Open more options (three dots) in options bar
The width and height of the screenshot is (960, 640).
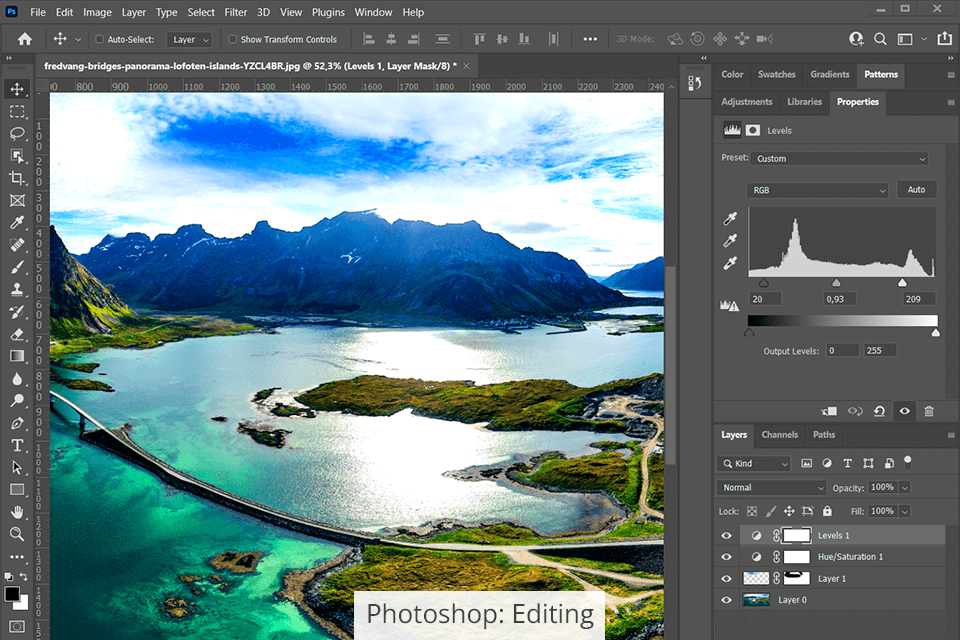tap(590, 39)
